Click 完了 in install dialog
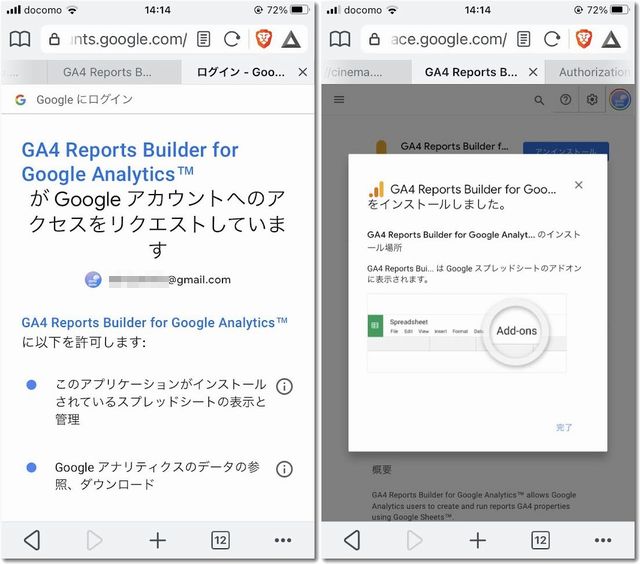Viewport: 640px width, 564px height. coord(564,427)
